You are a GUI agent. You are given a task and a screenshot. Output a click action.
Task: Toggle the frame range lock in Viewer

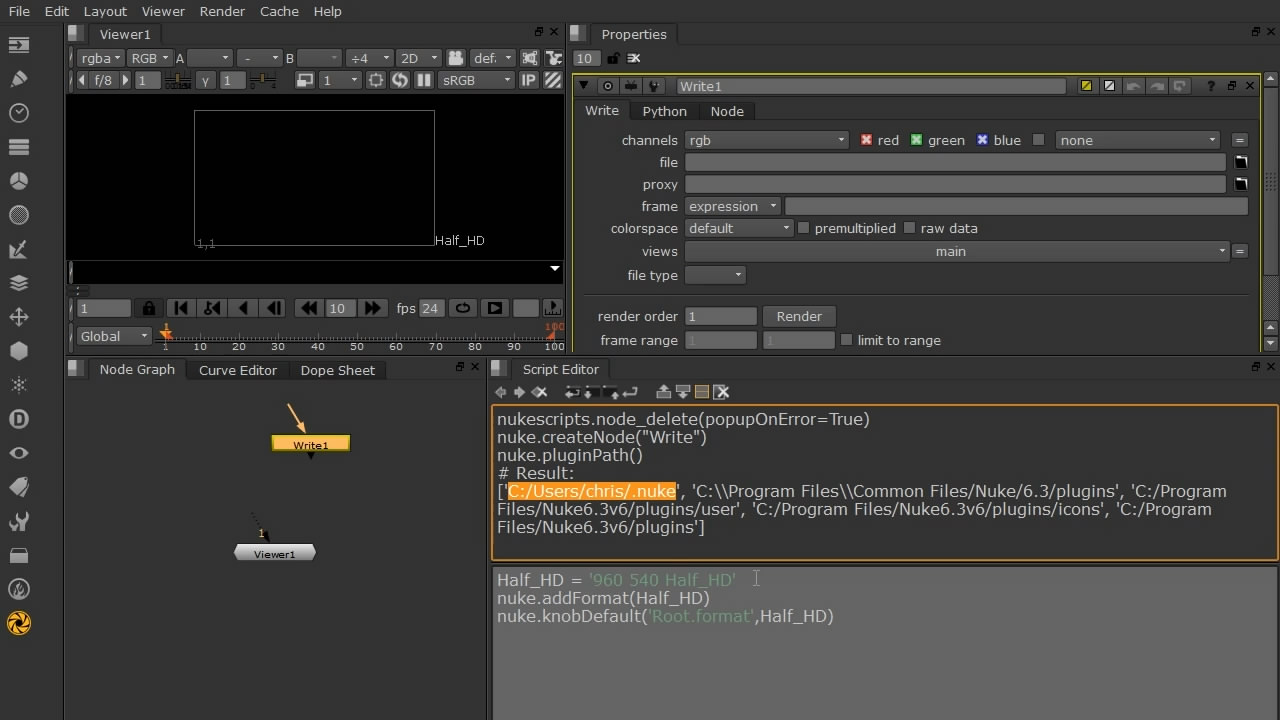[148, 308]
